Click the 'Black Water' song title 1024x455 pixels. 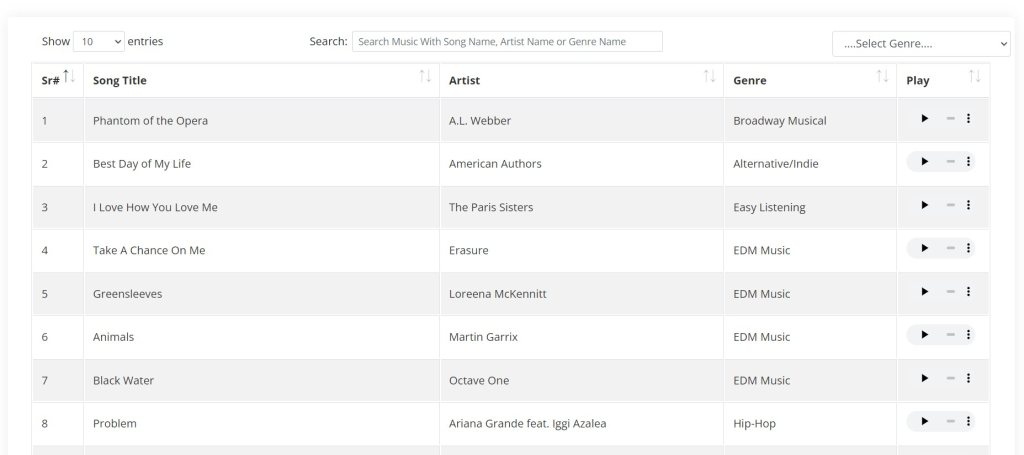123,381
